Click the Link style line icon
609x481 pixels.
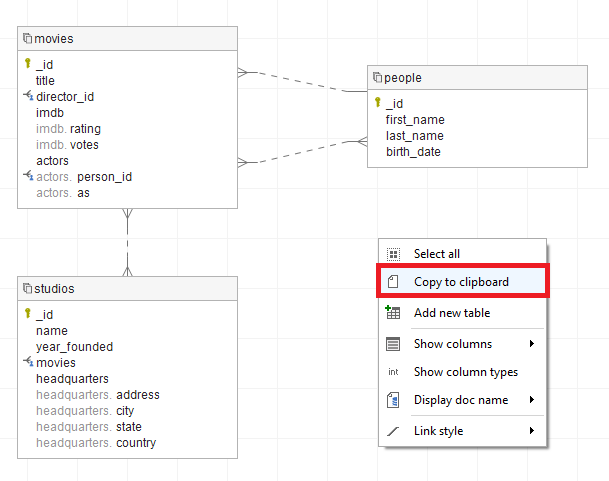pyautogui.click(x=393, y=431)
